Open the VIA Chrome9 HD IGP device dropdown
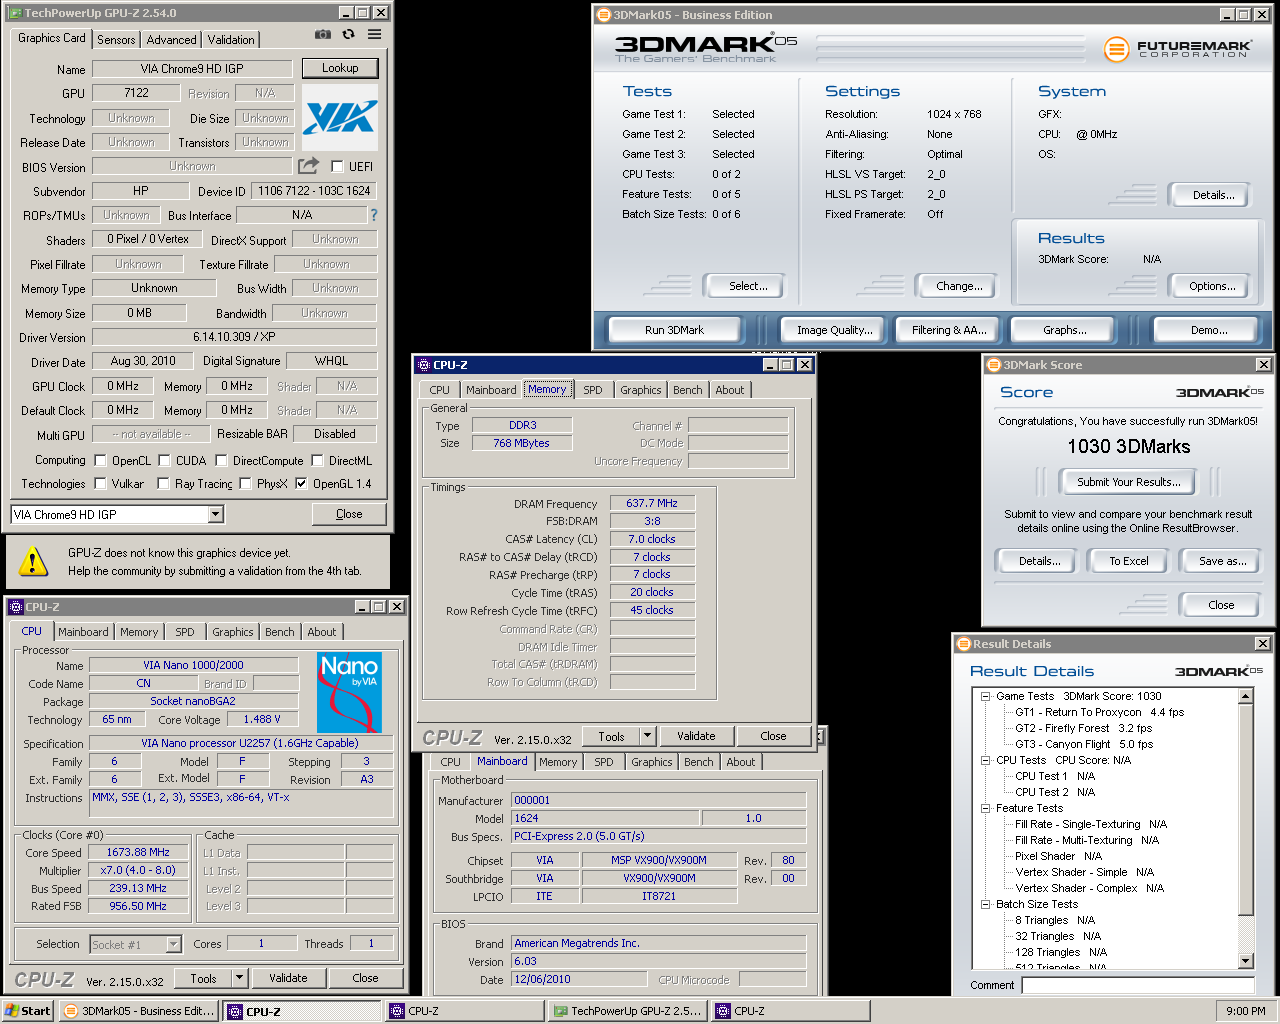This screenshot has height=1024, width=1280. coord(215,514)
